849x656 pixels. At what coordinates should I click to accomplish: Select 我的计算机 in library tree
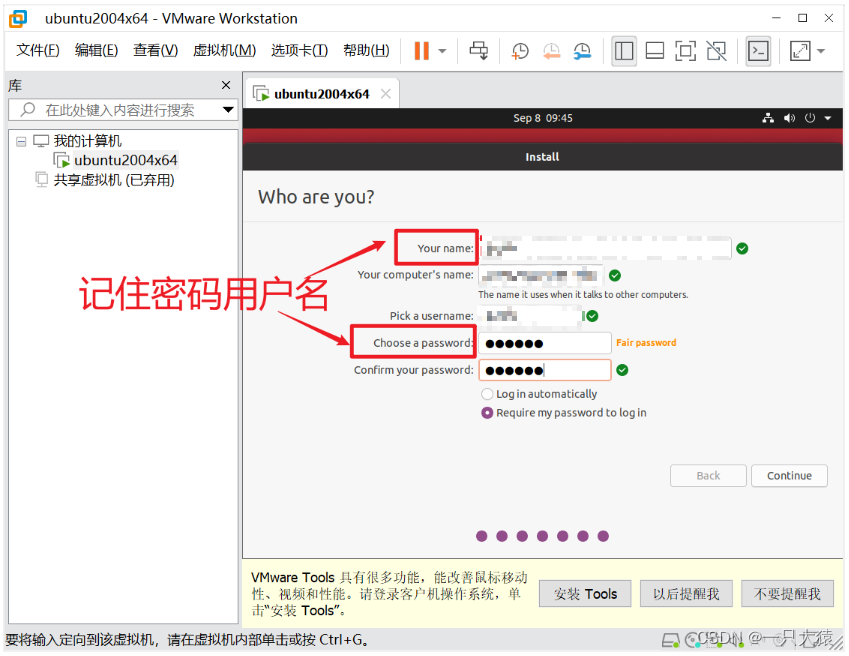click(87, 141)
